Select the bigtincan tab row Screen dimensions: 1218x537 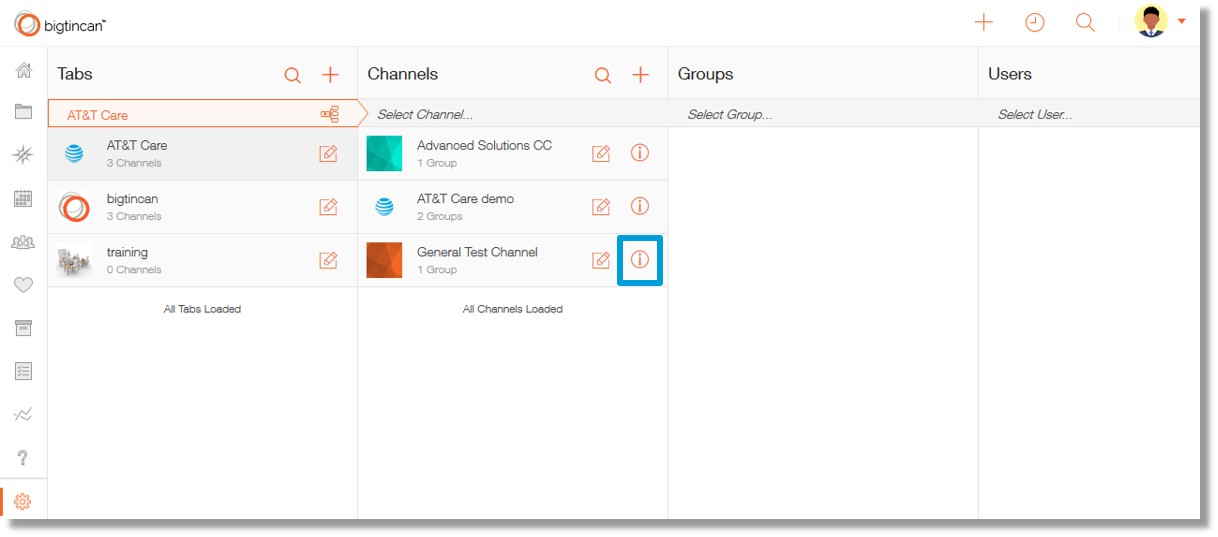(202, 207)
